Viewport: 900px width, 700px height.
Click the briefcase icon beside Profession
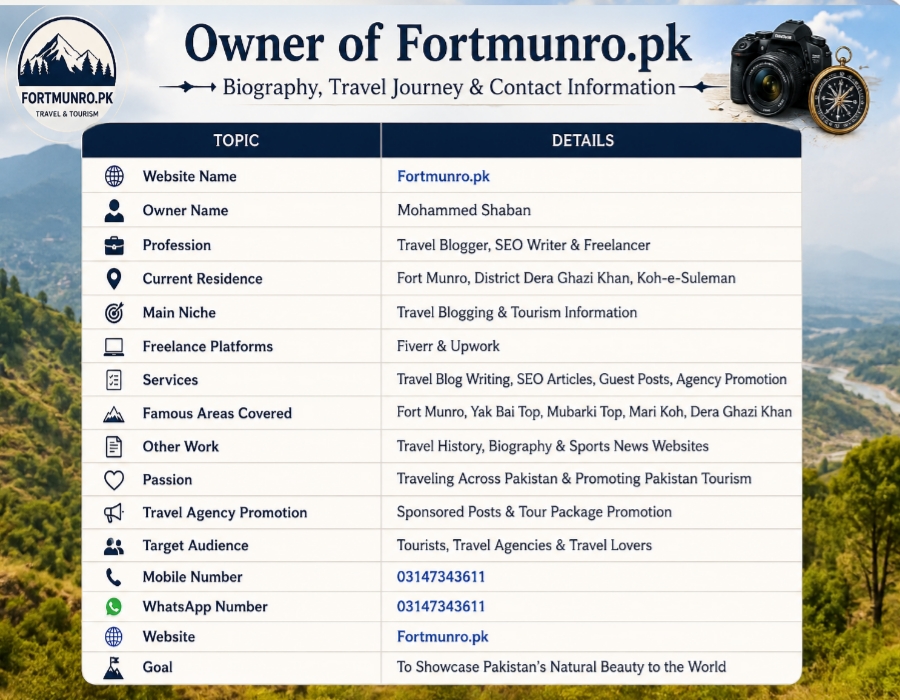click(114, 245)
